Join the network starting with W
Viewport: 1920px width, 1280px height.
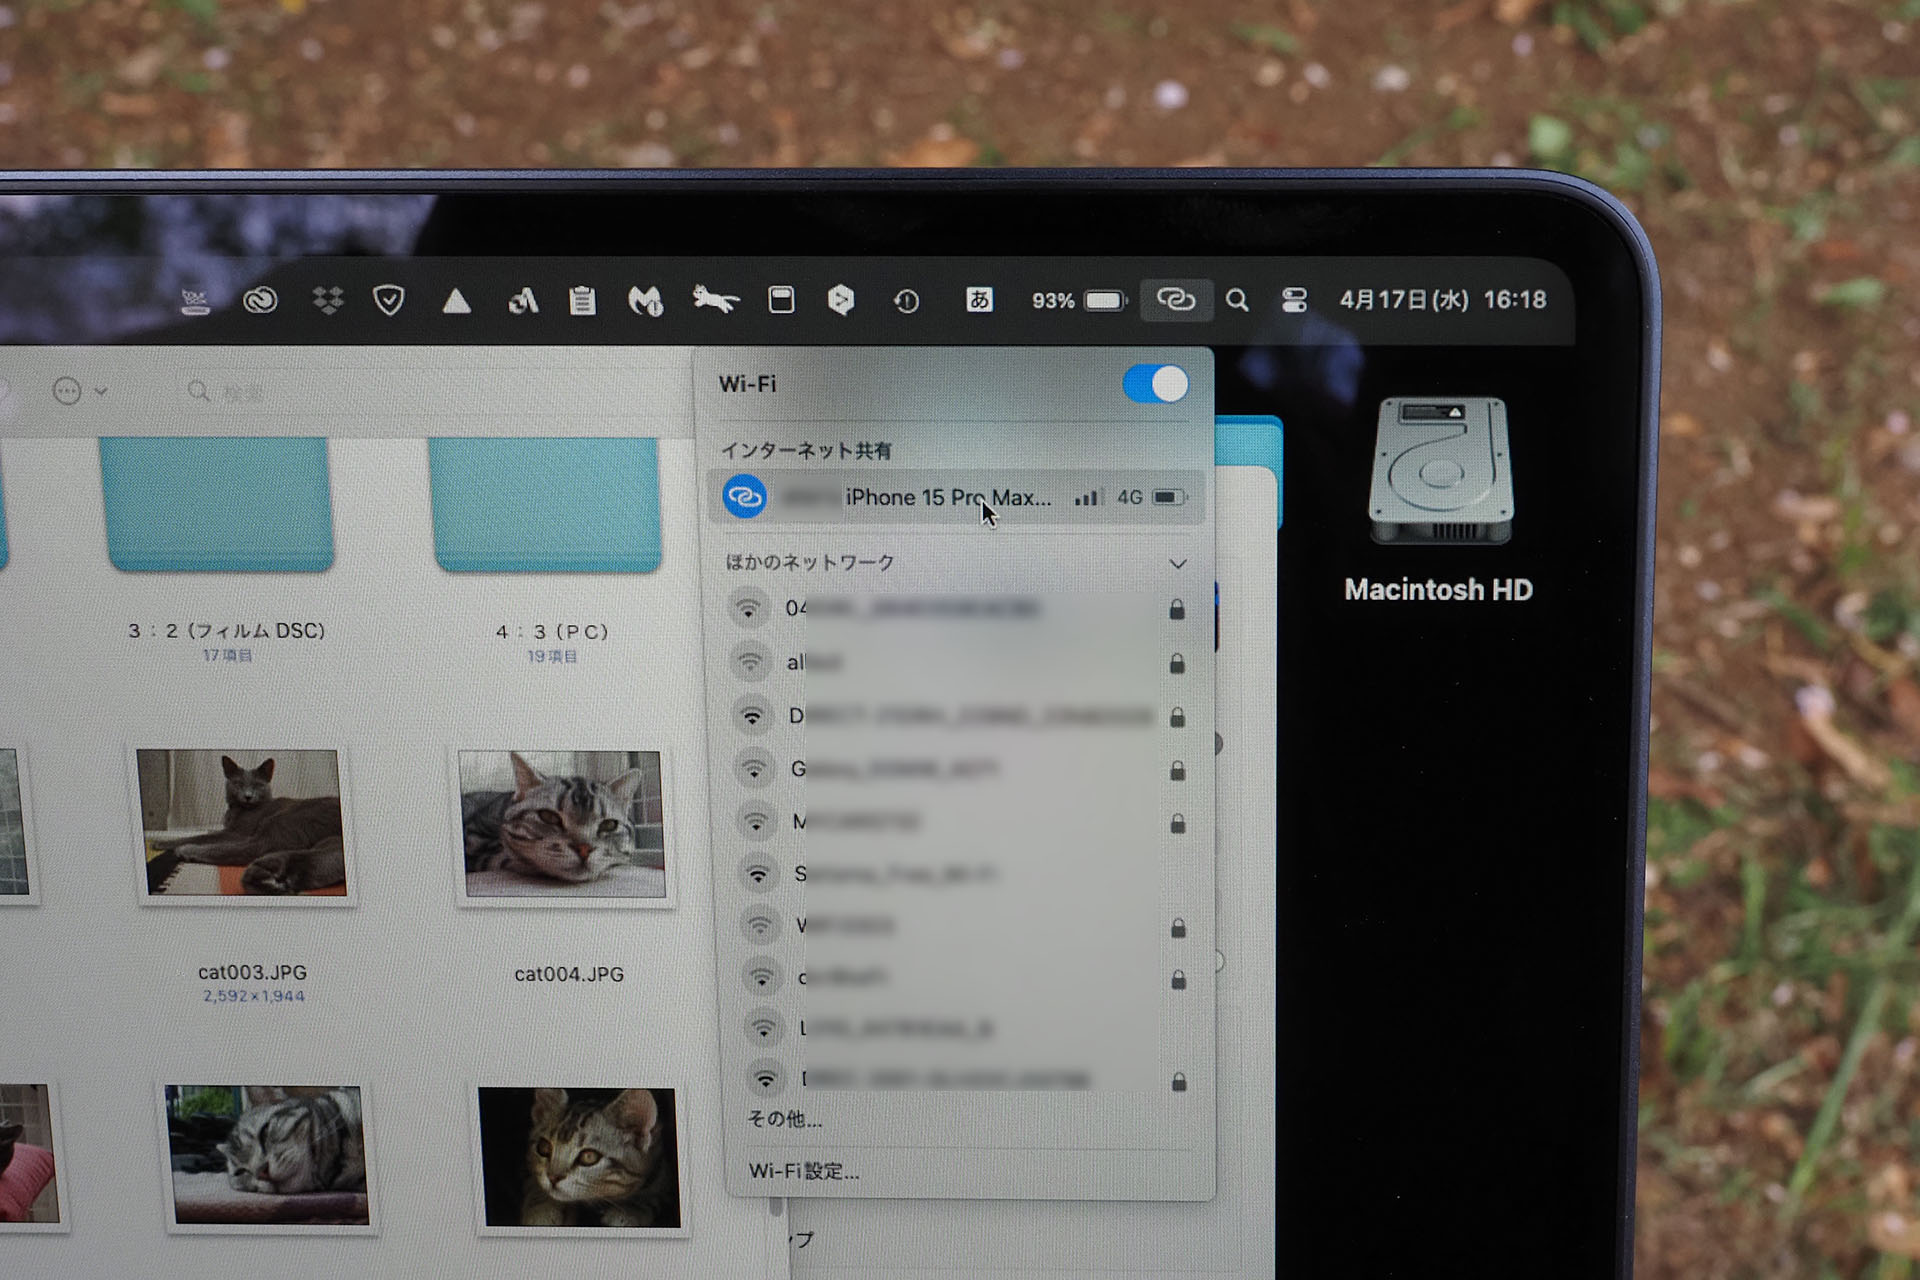(x=965, y=927)
